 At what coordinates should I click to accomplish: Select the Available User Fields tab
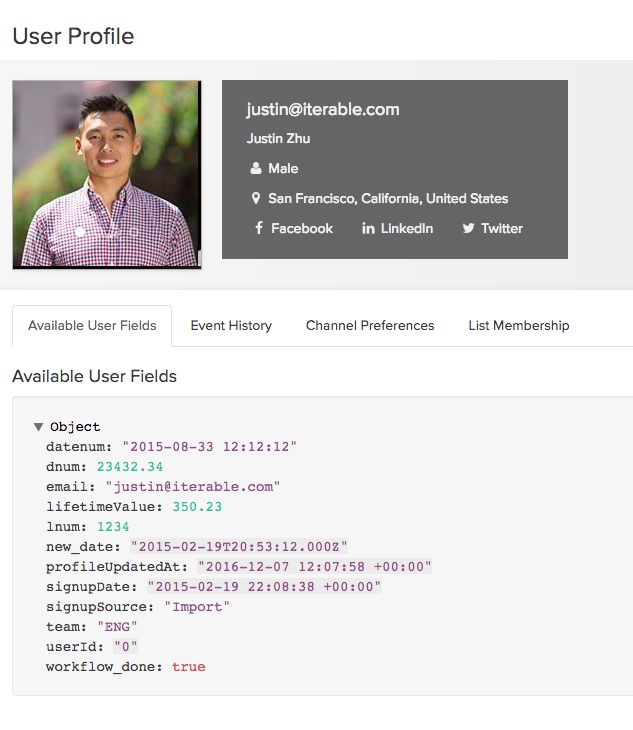pyautogui.click(x=92, y=325)
